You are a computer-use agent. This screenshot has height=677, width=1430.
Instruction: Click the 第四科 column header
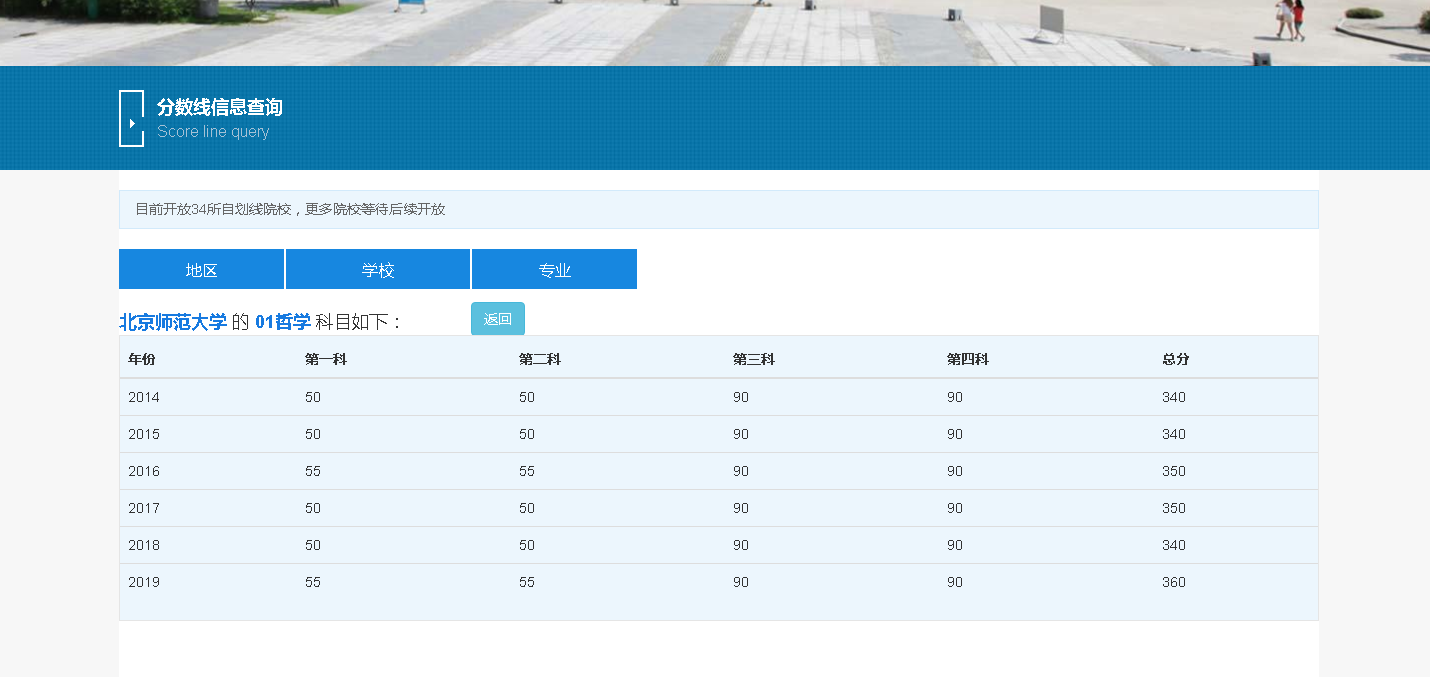[968, 359]
